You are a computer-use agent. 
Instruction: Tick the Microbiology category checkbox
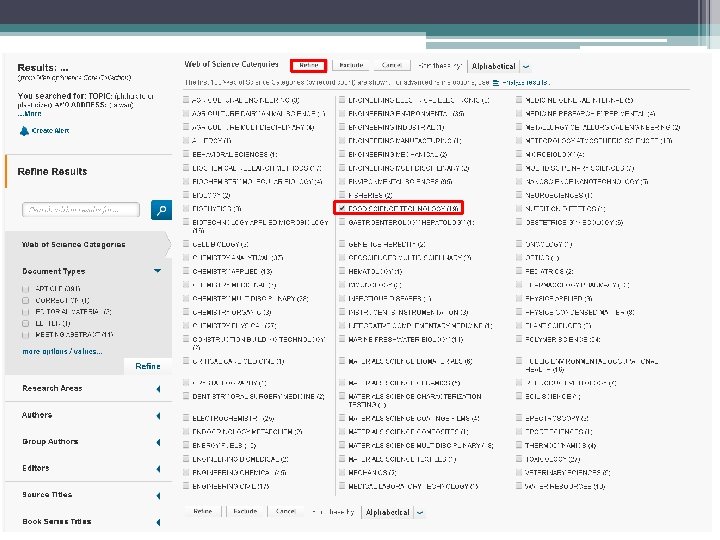pos(519,154)
